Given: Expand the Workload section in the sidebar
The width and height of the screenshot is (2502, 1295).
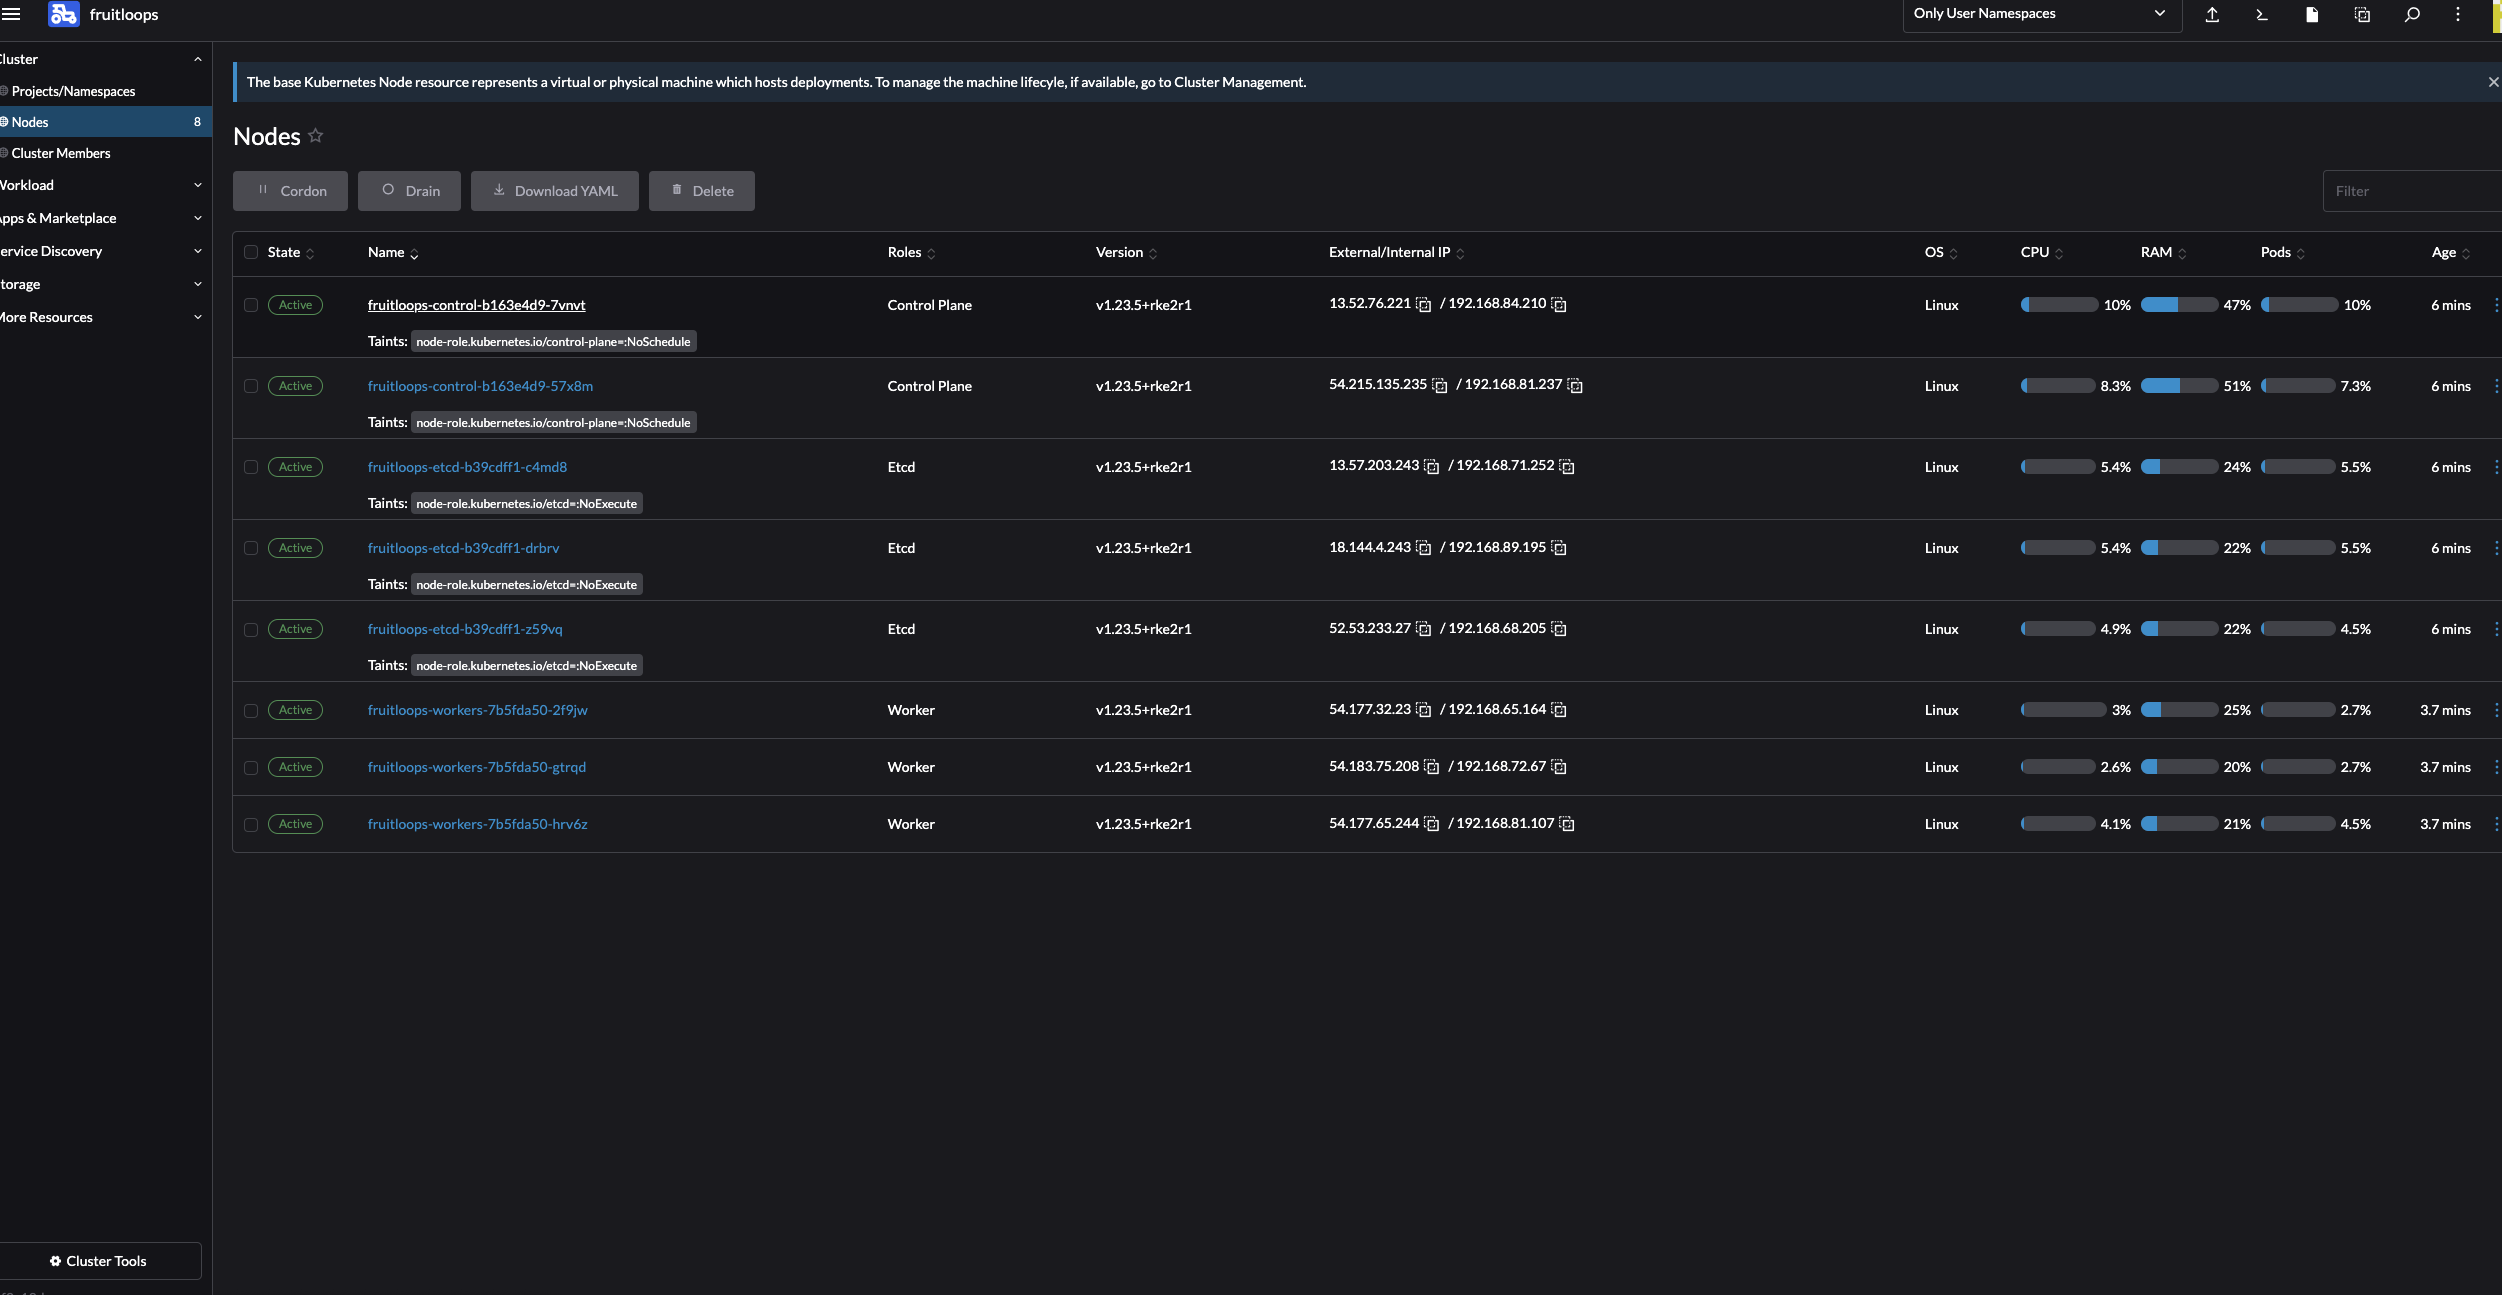Looking at the screenshot, I should pos(197,185).
